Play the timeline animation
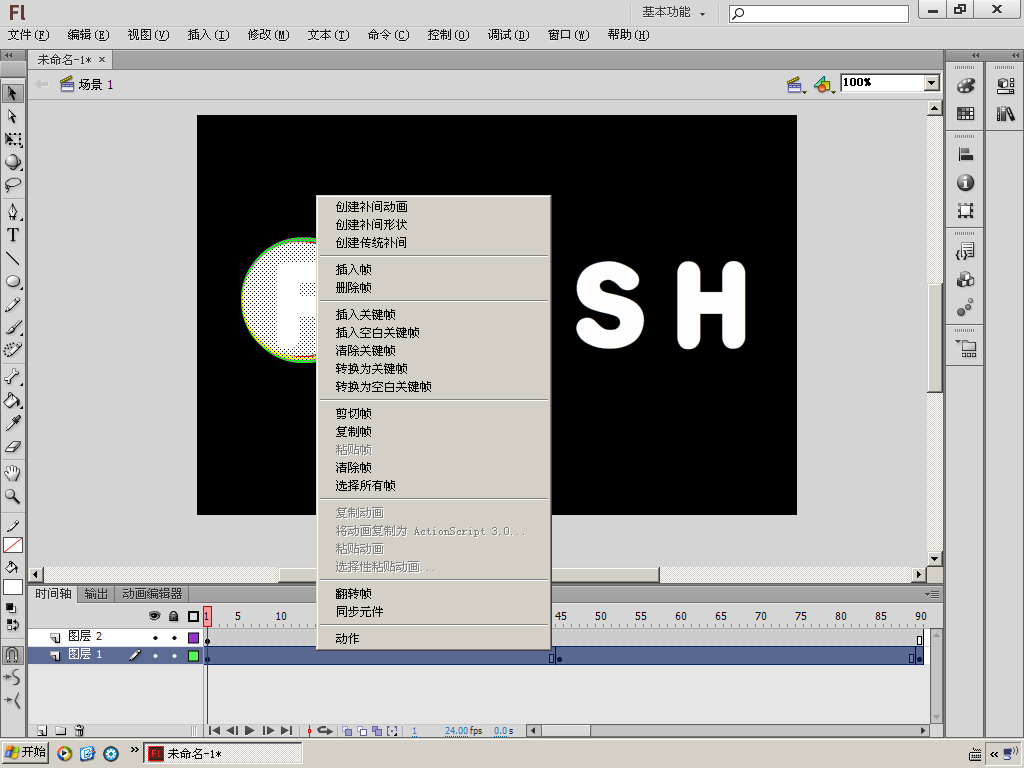Screen dimensions: 1024x768 point(249,731)
